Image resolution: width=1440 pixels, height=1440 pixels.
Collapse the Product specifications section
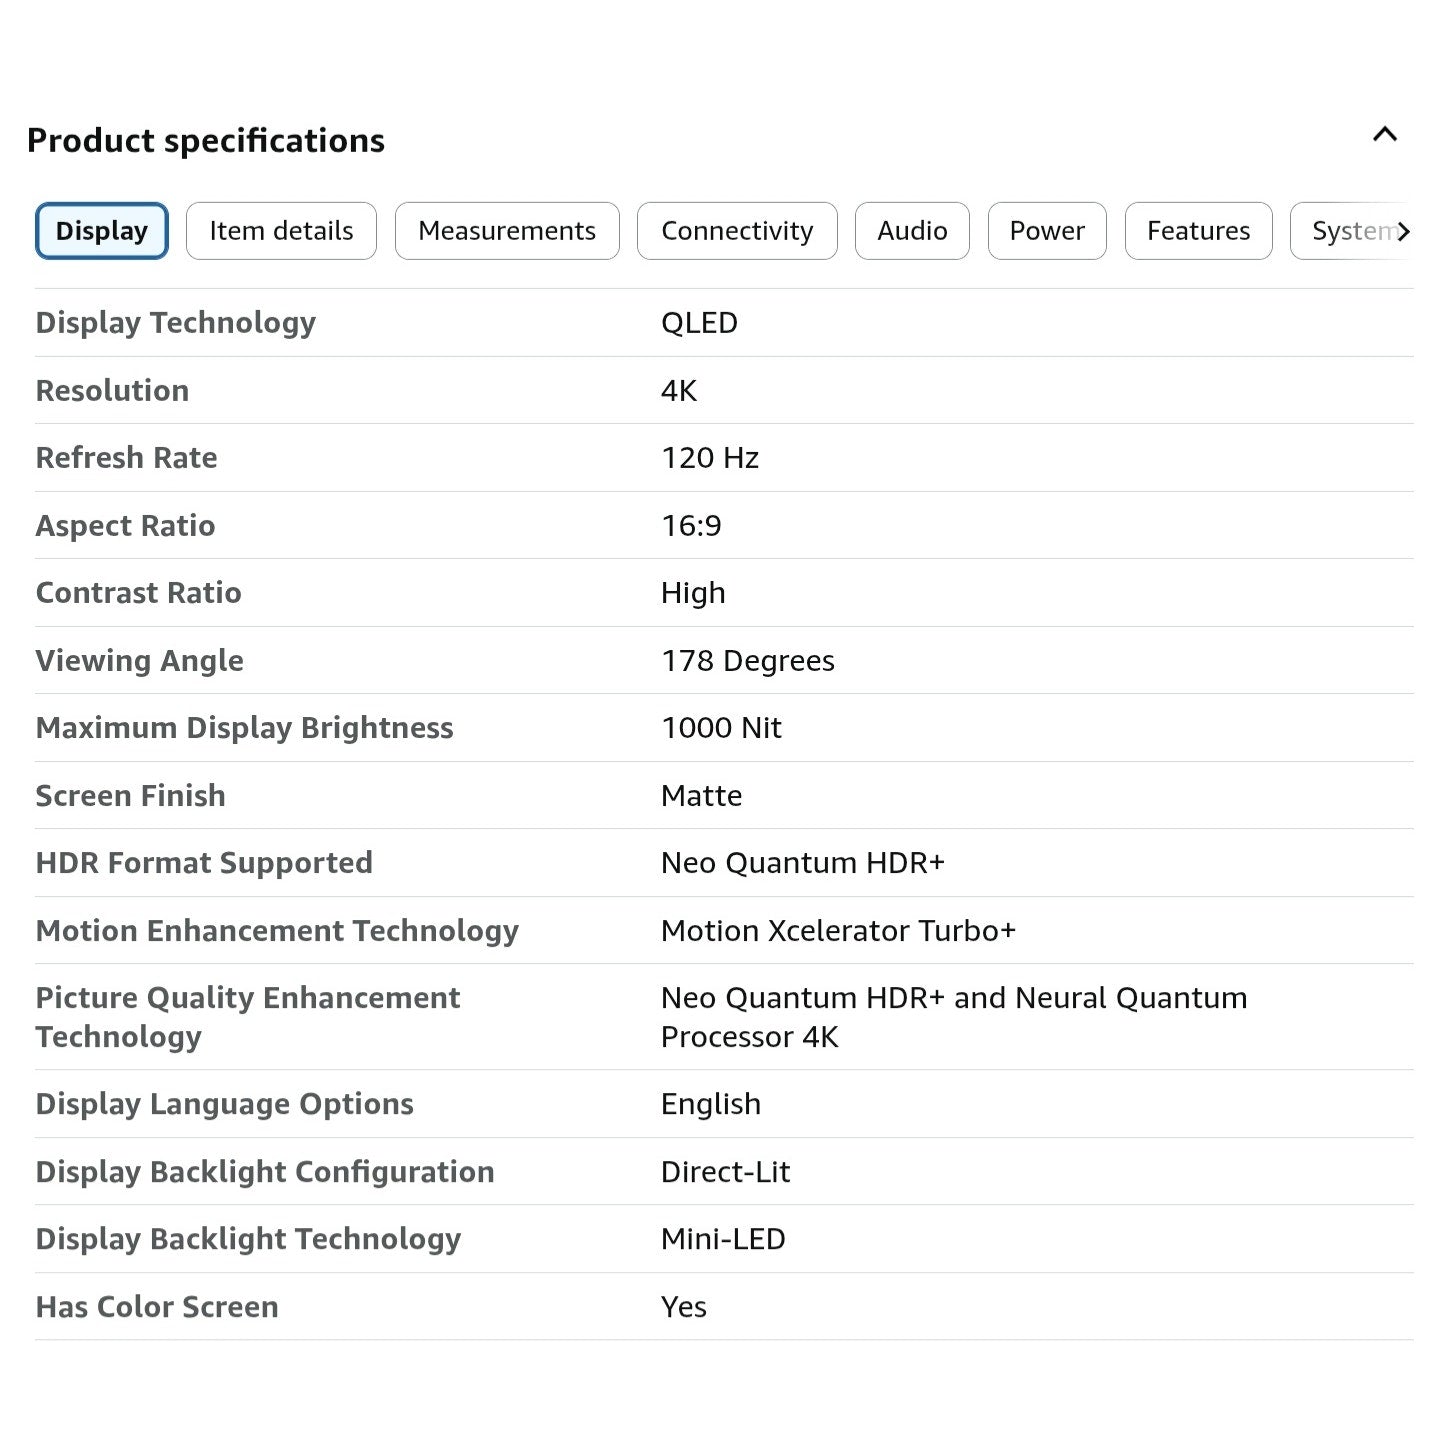tap(1384, 135)
